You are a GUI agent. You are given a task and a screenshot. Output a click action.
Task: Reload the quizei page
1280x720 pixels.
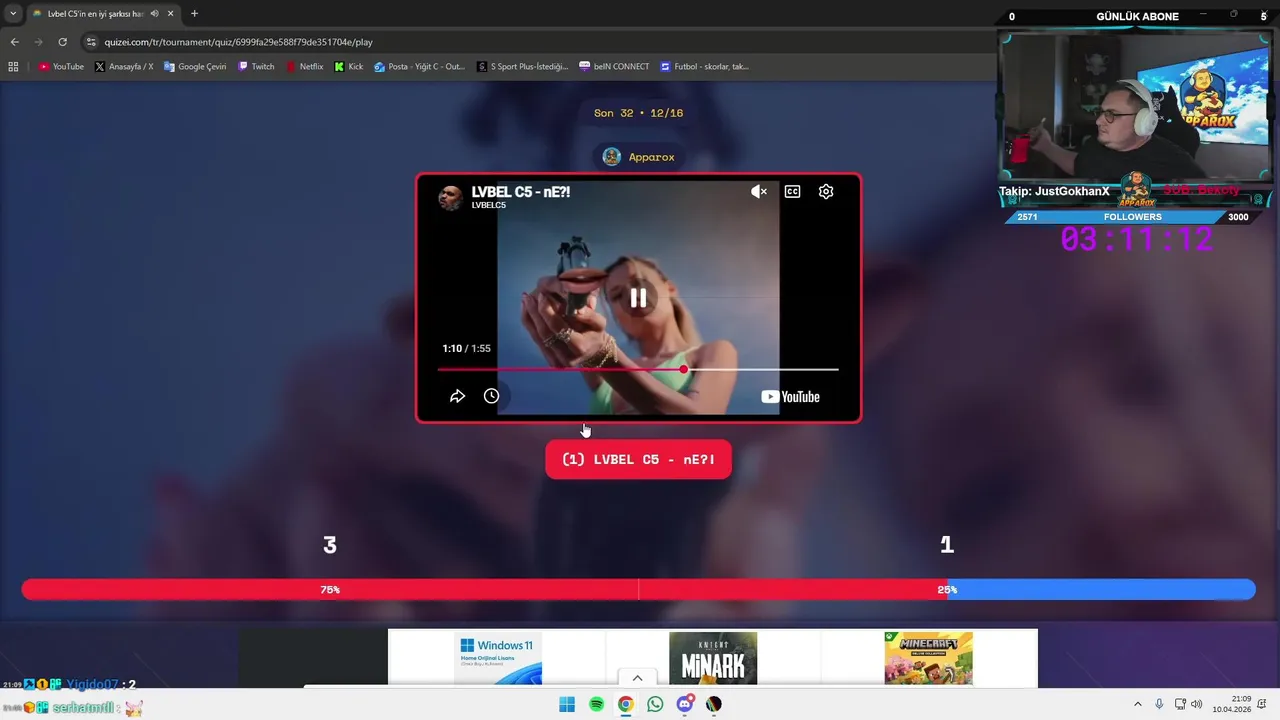point(62,42)
